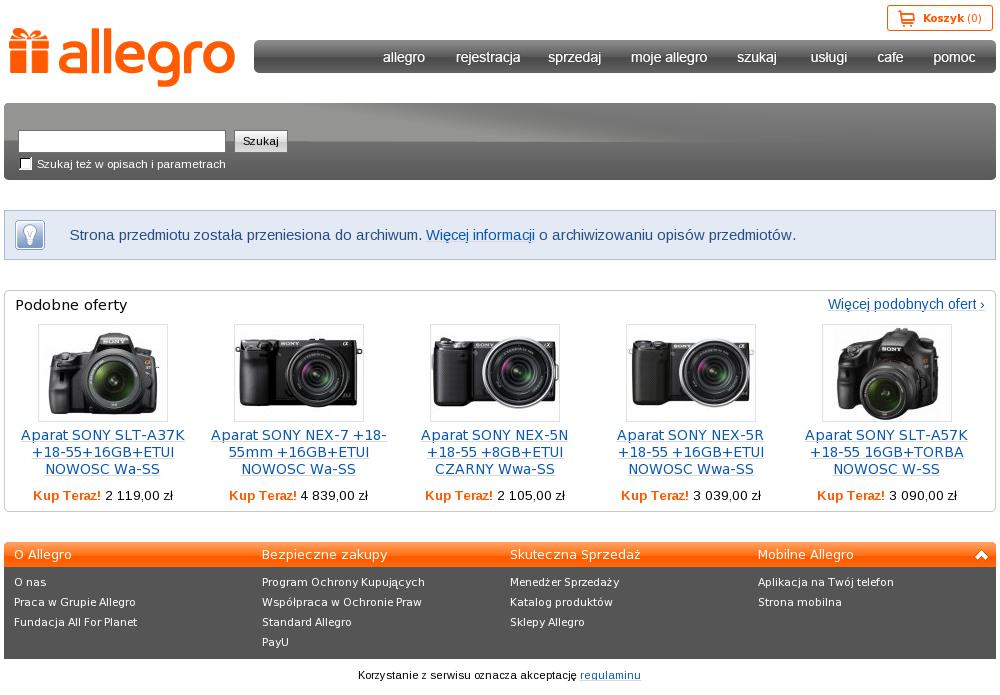Viewport: 1000px width, 695px height.
Task: Click the lightbulb info icon
Action: [30, 235]
